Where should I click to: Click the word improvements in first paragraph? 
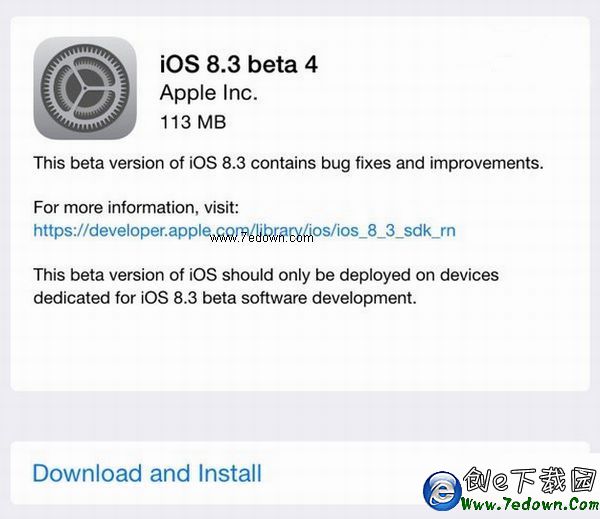click(486, 163)
